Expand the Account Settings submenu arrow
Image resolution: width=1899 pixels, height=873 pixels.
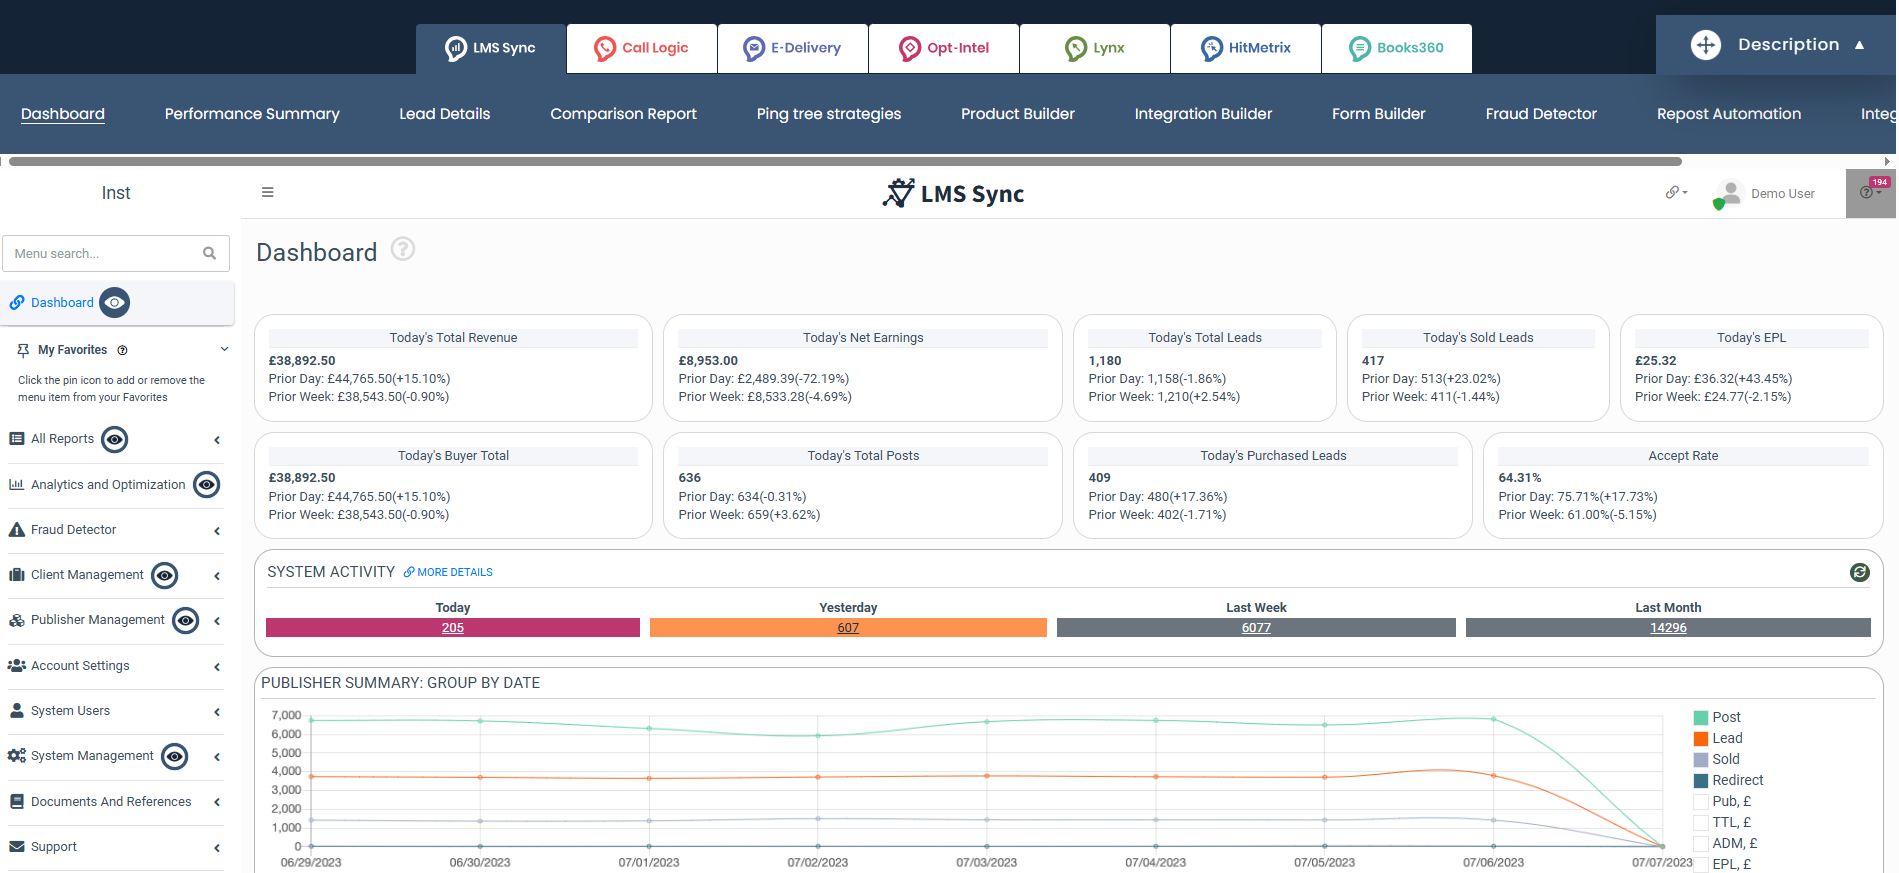pyautogui.click(x=217, y=667)
